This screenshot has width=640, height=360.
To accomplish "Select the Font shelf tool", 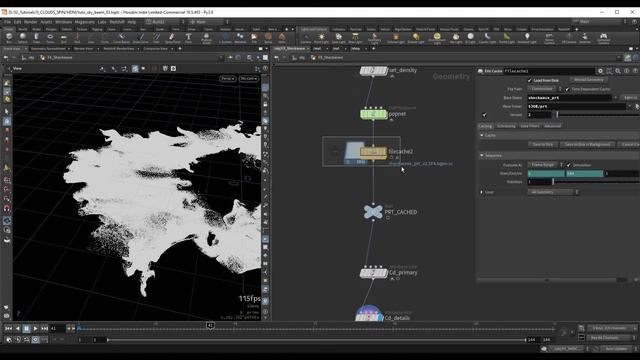I will pos(189,38).
